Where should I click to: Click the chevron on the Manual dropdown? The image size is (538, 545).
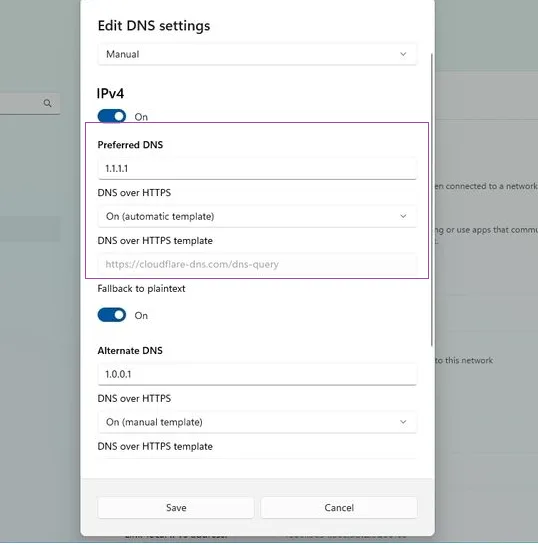[x=403, y=54]
